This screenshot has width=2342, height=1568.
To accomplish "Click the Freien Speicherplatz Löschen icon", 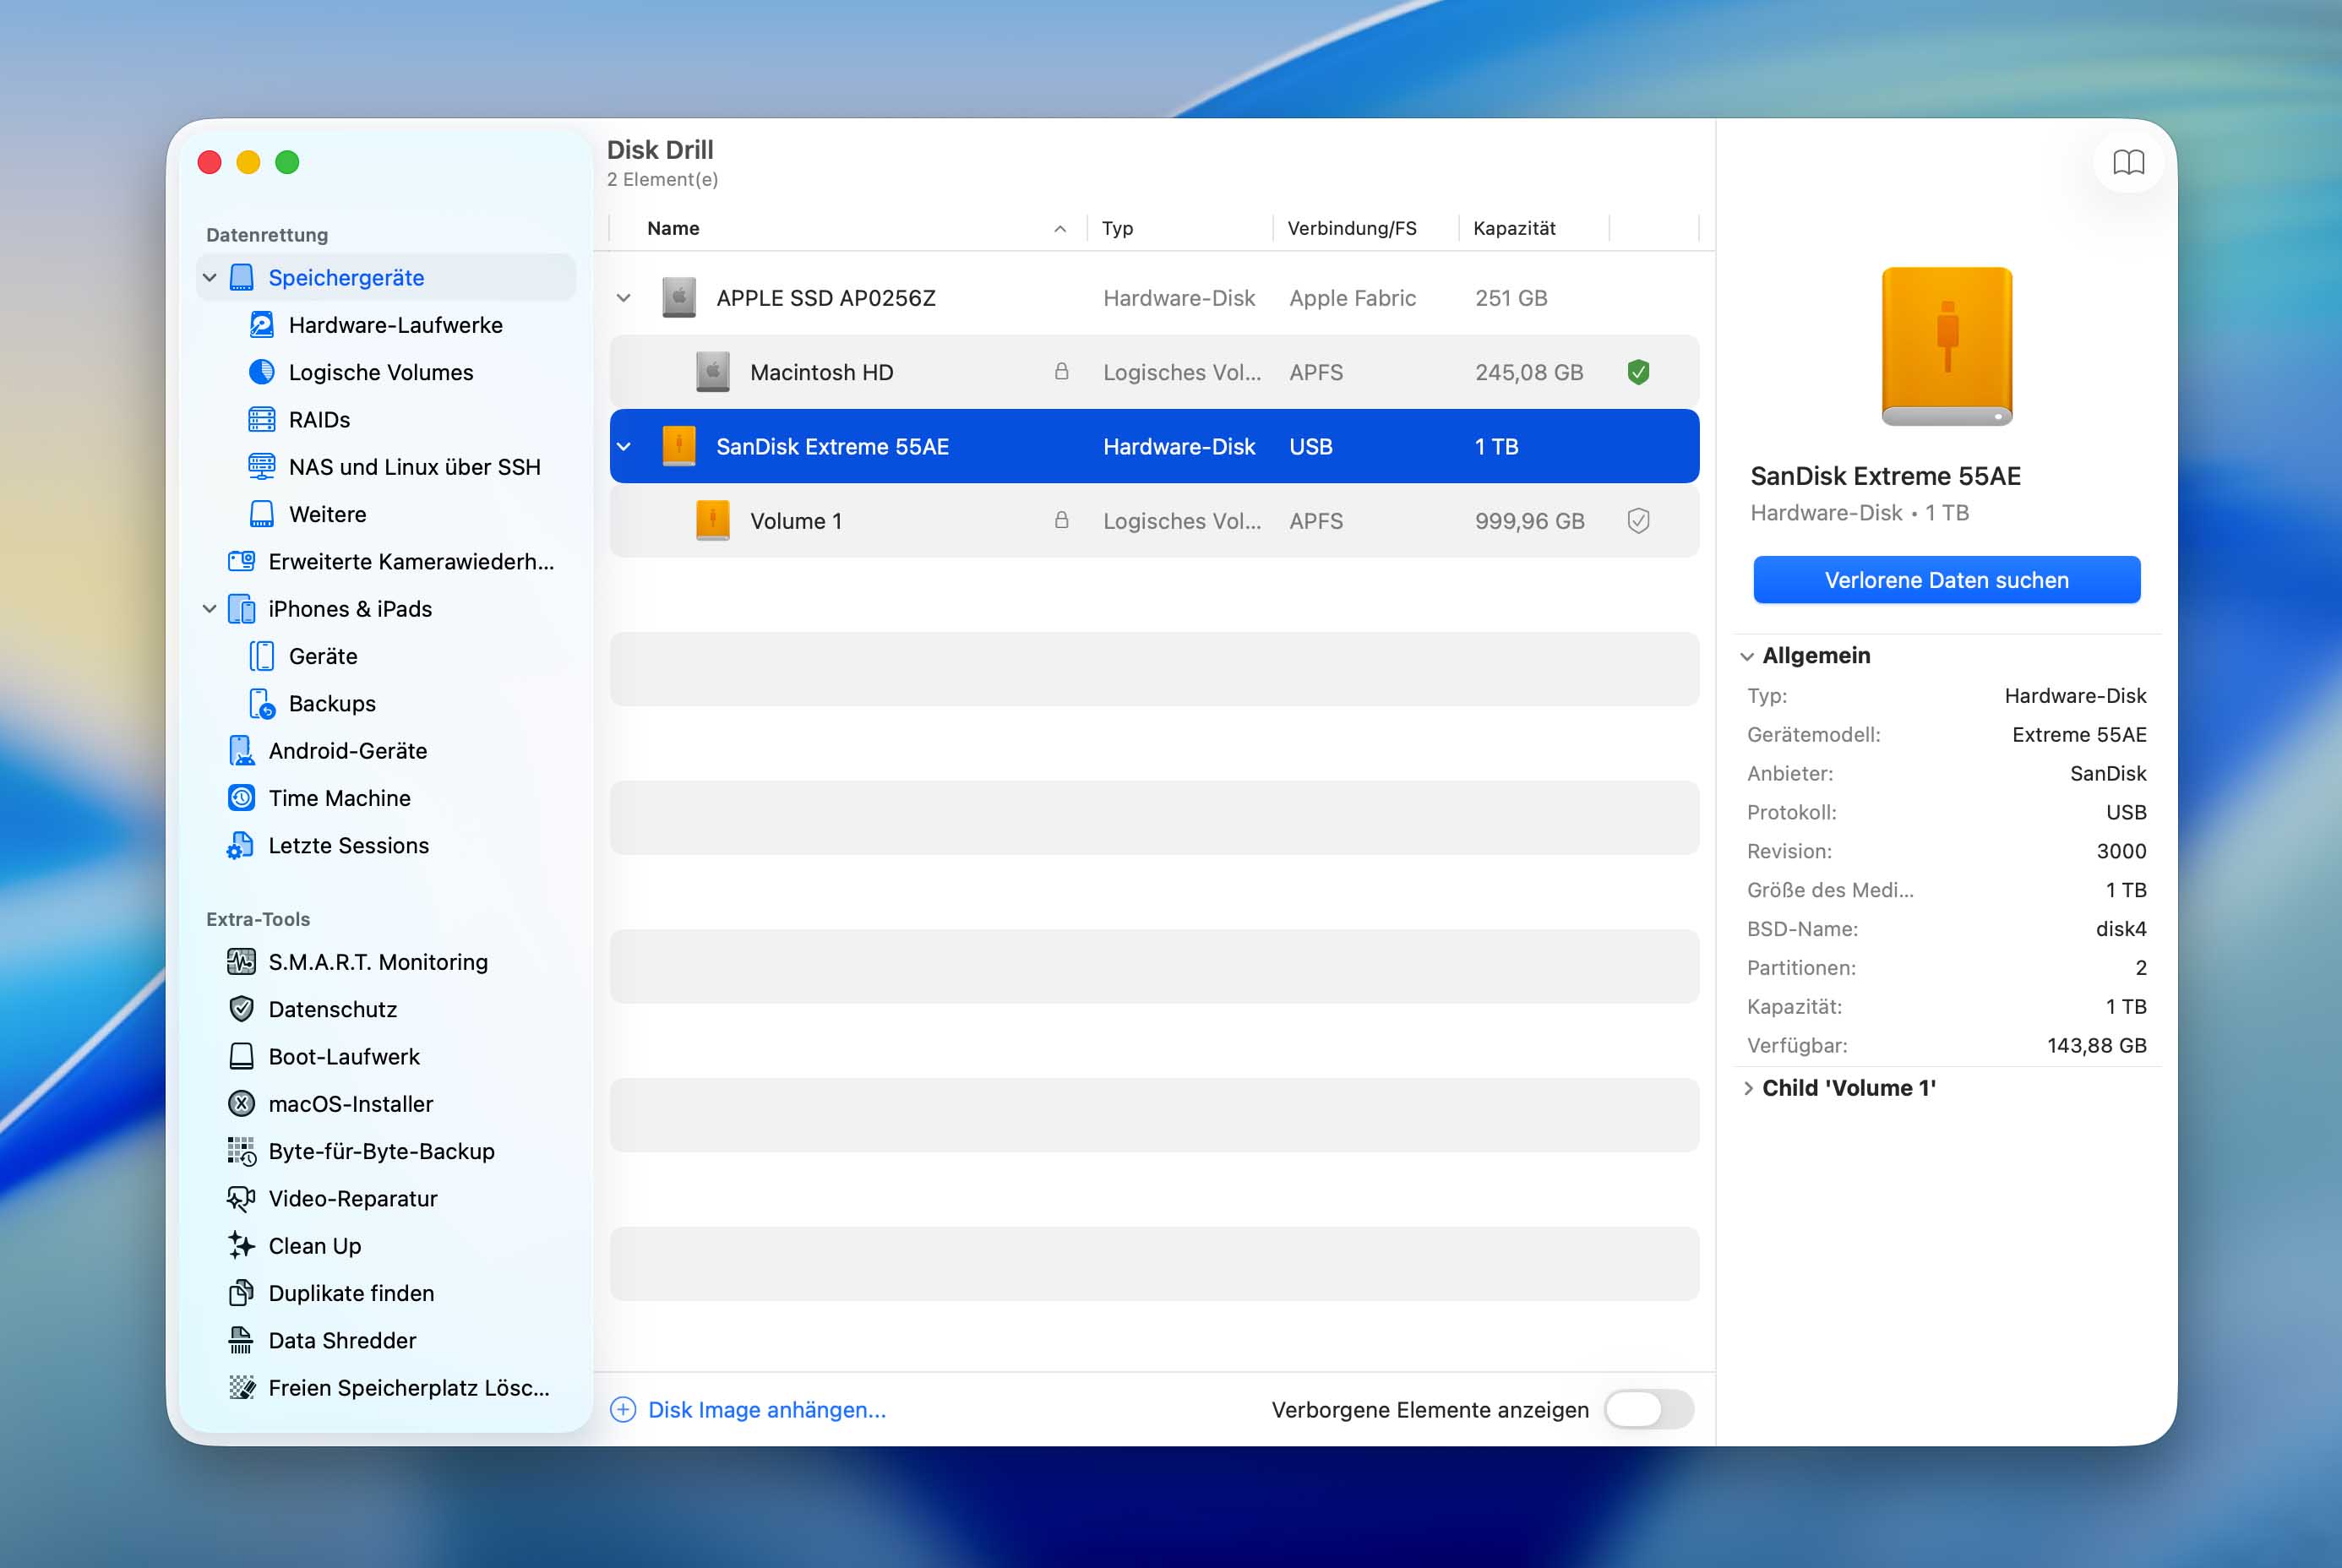I will [241, 1387].
